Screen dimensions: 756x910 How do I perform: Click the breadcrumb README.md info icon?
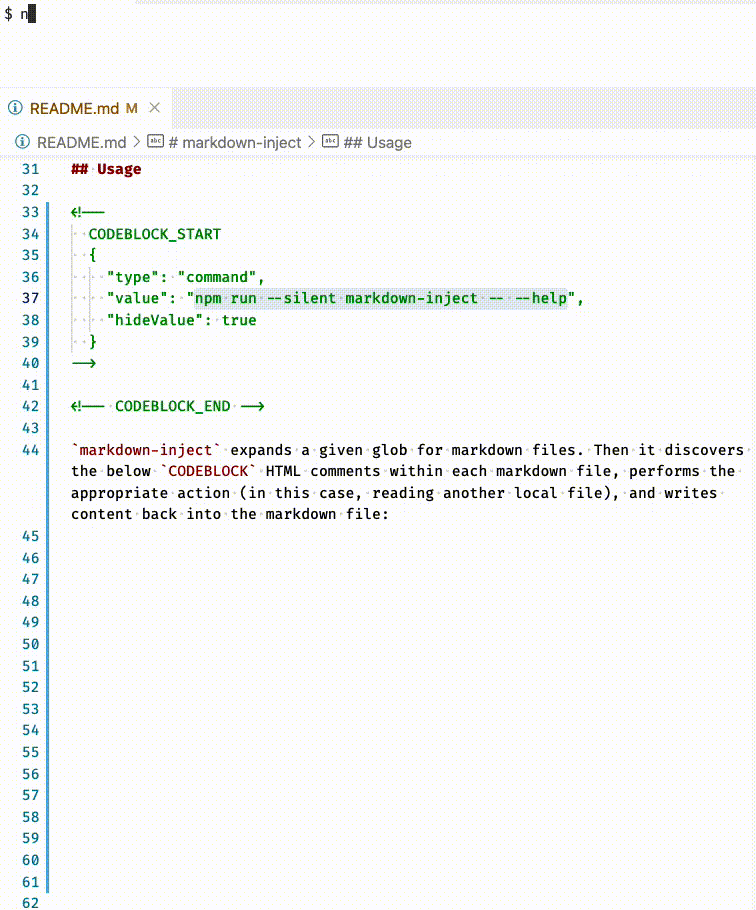click(x=22, y=142)
